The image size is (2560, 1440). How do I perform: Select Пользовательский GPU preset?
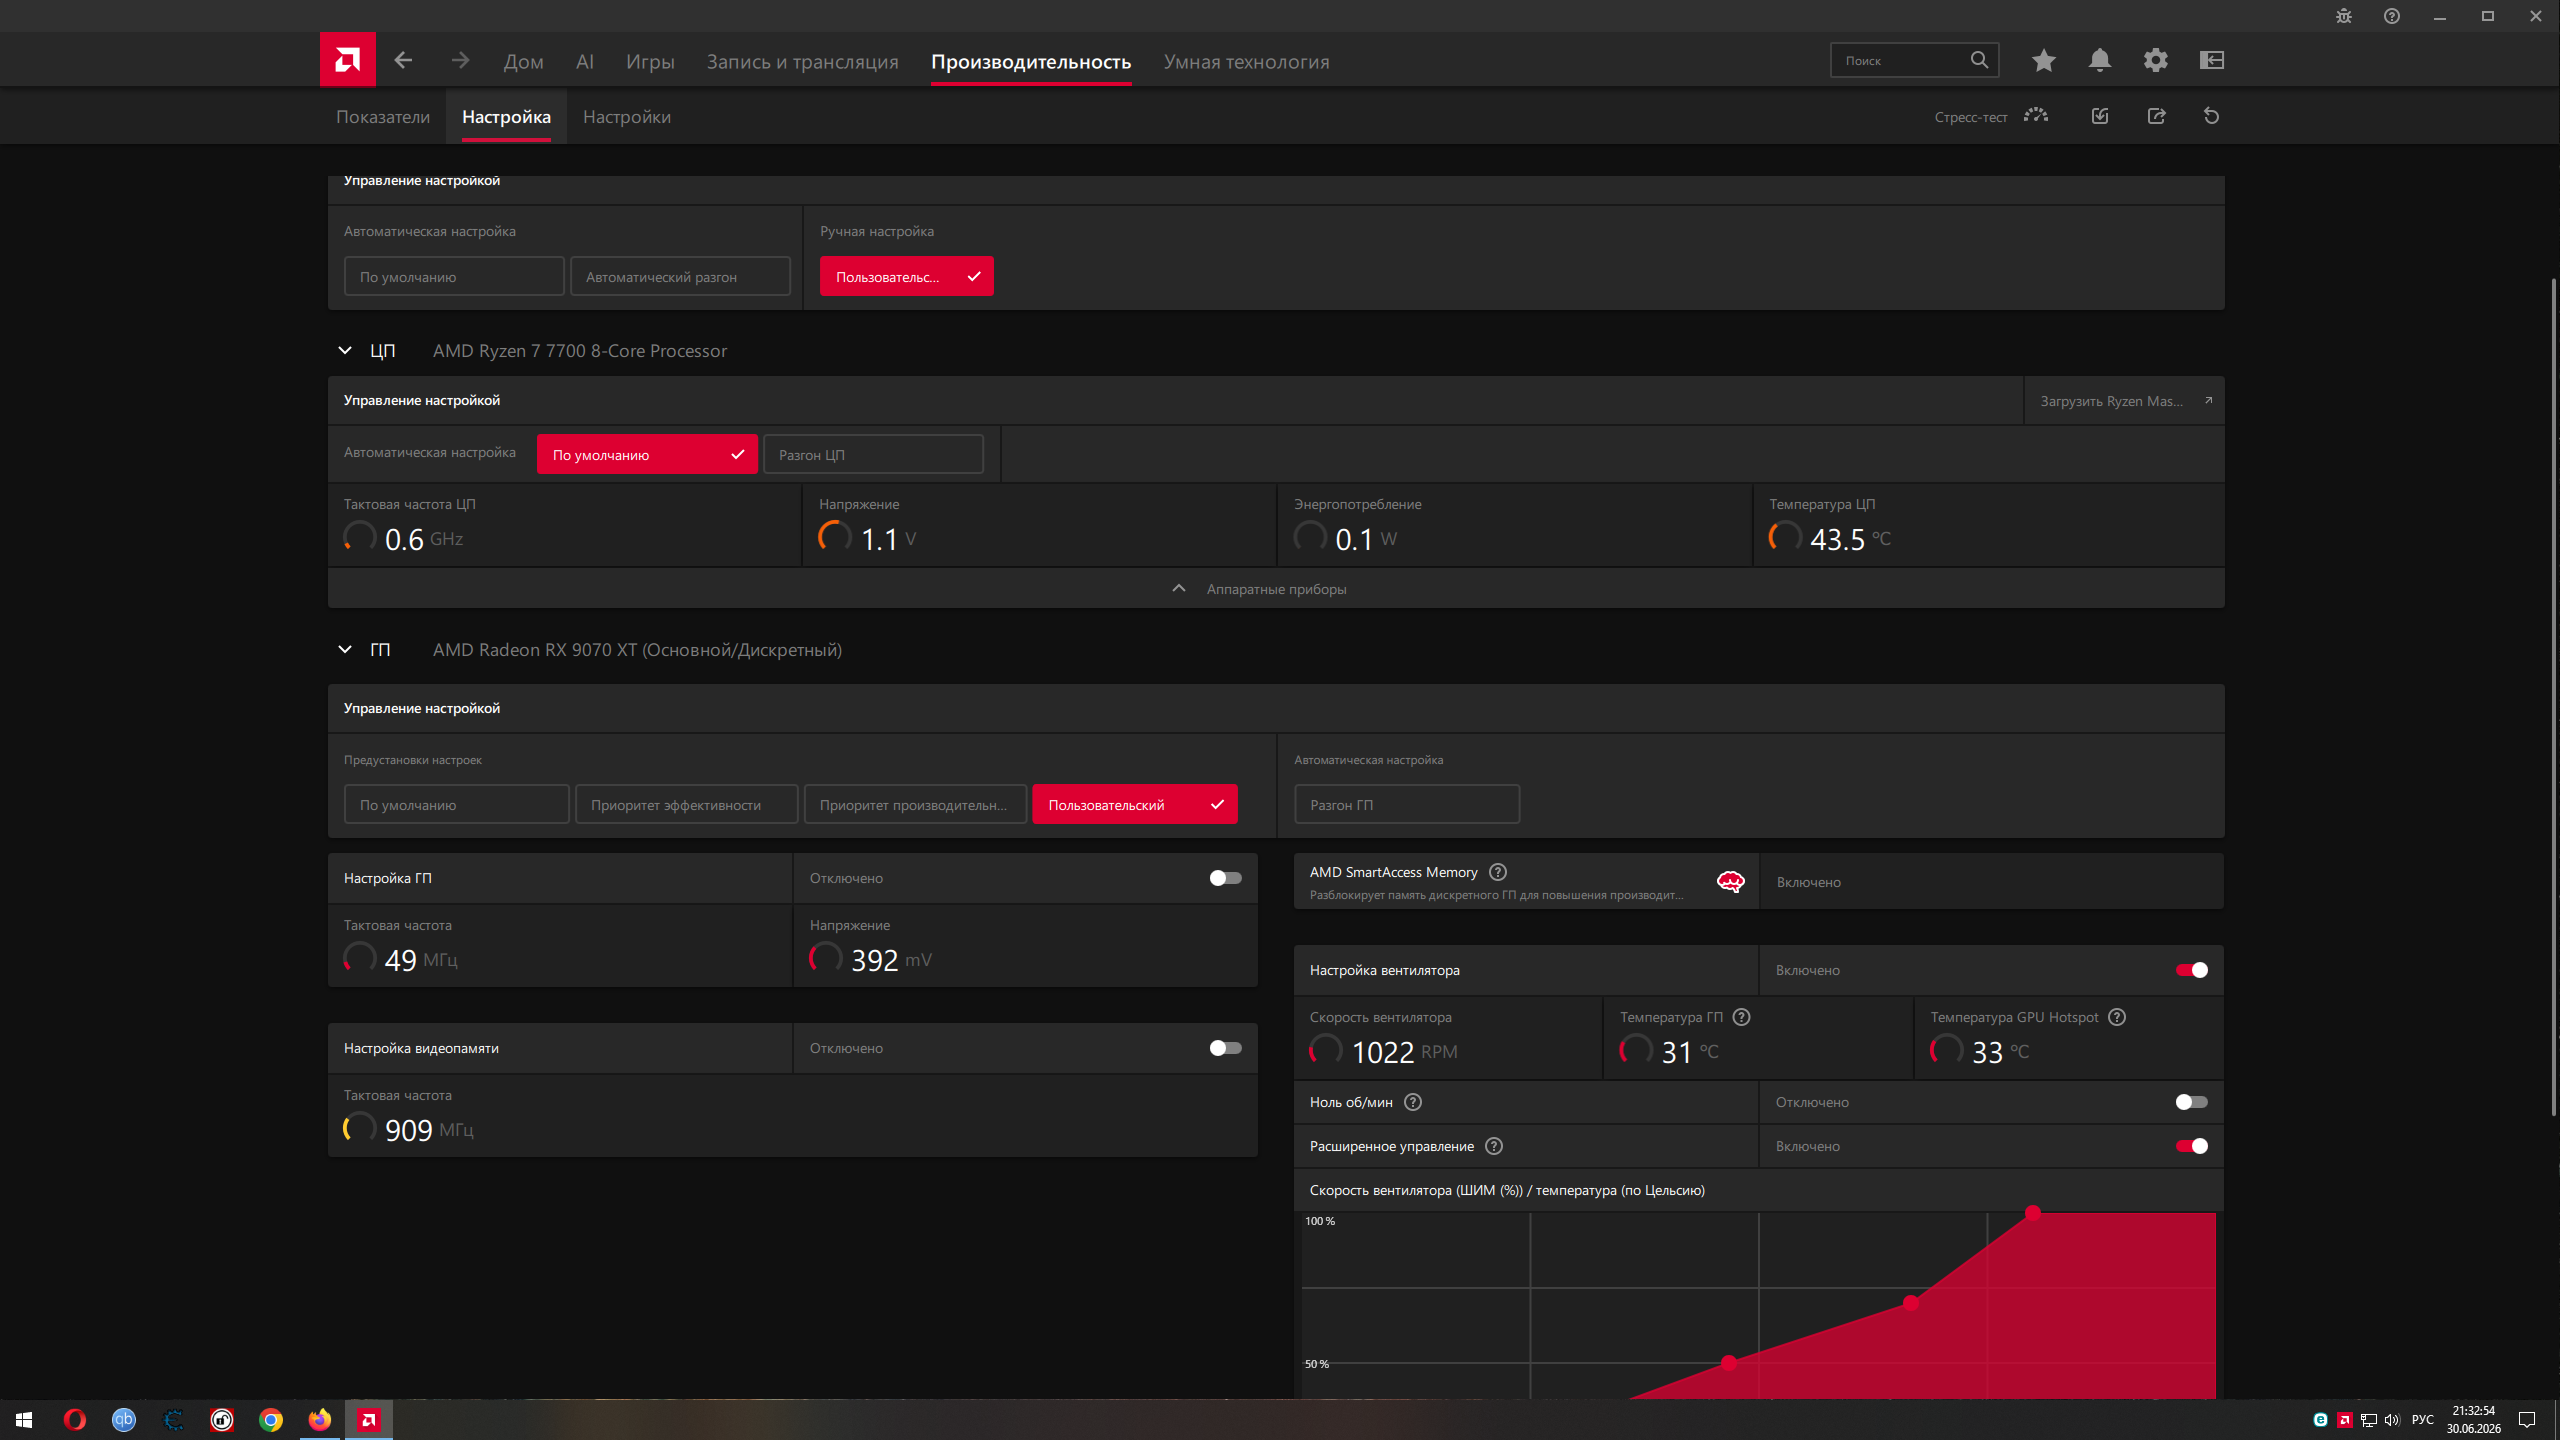pyautogui.click(x=1135, y=804)
